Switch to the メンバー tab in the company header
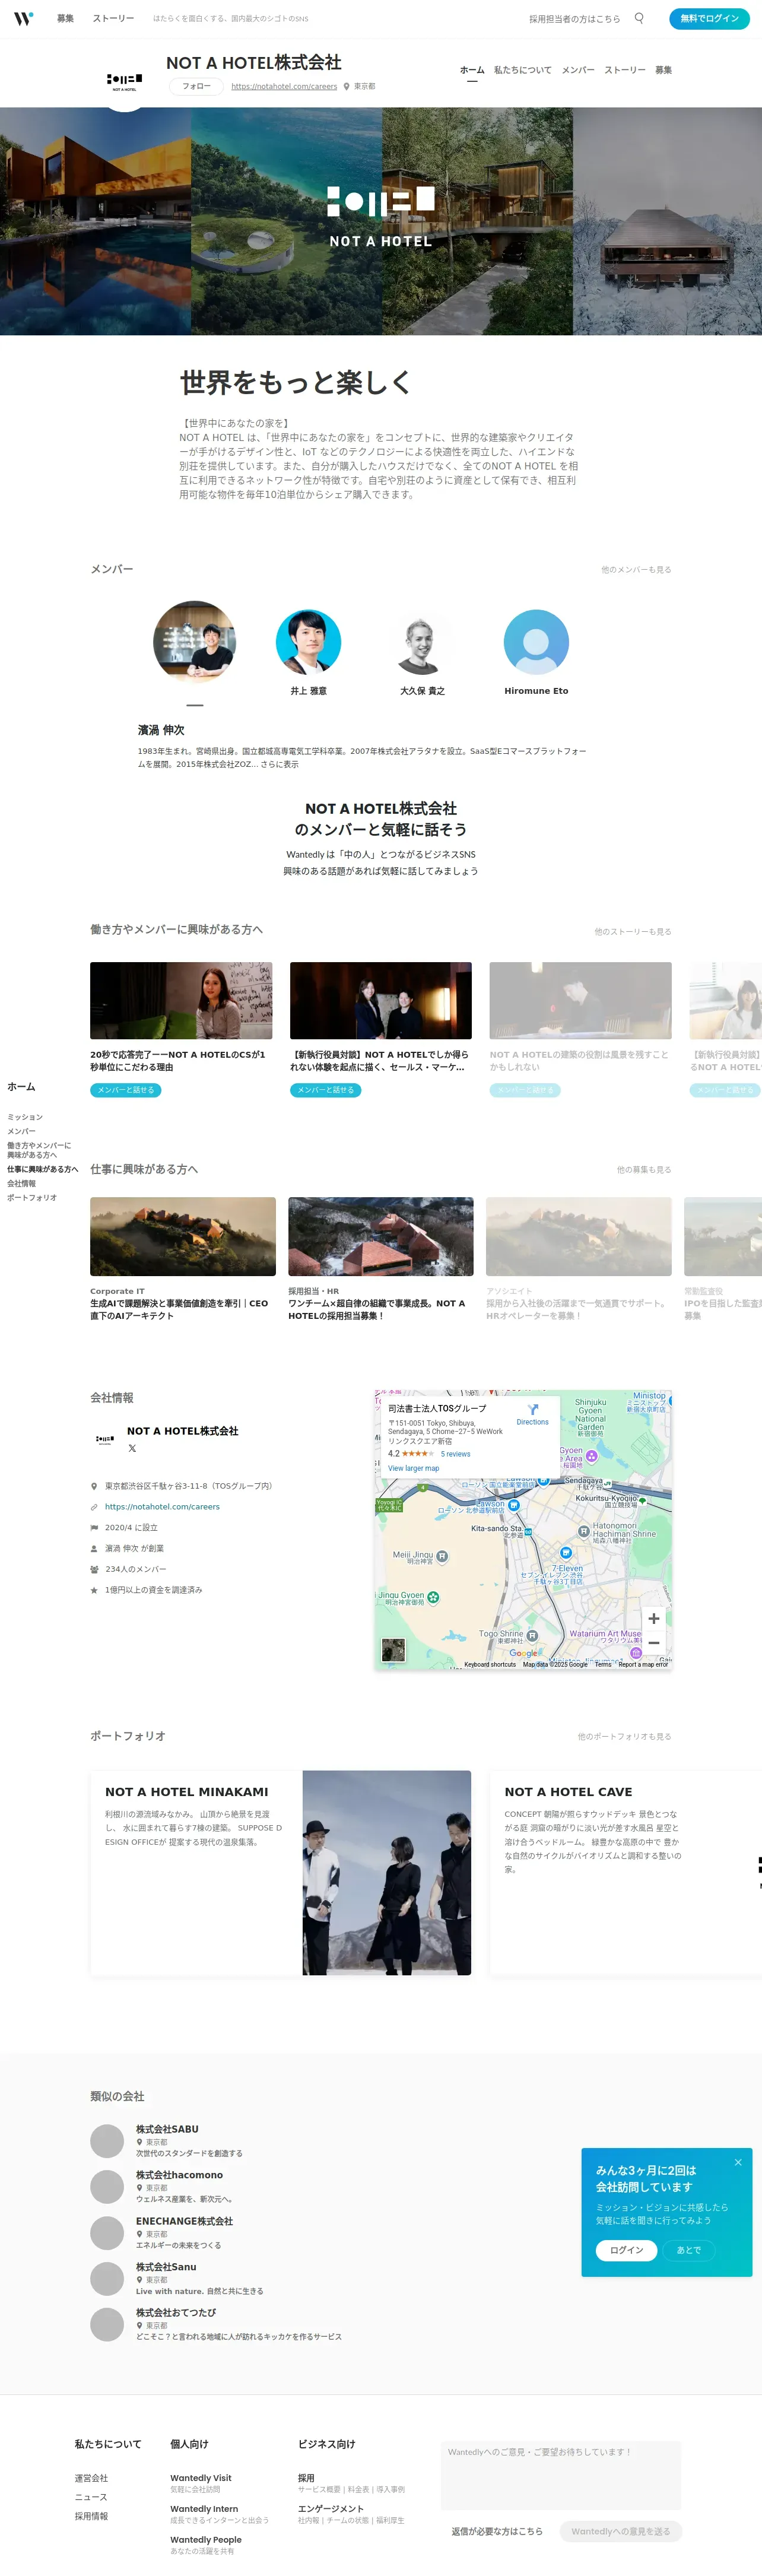762x2576 pixels. click(578, 70)
